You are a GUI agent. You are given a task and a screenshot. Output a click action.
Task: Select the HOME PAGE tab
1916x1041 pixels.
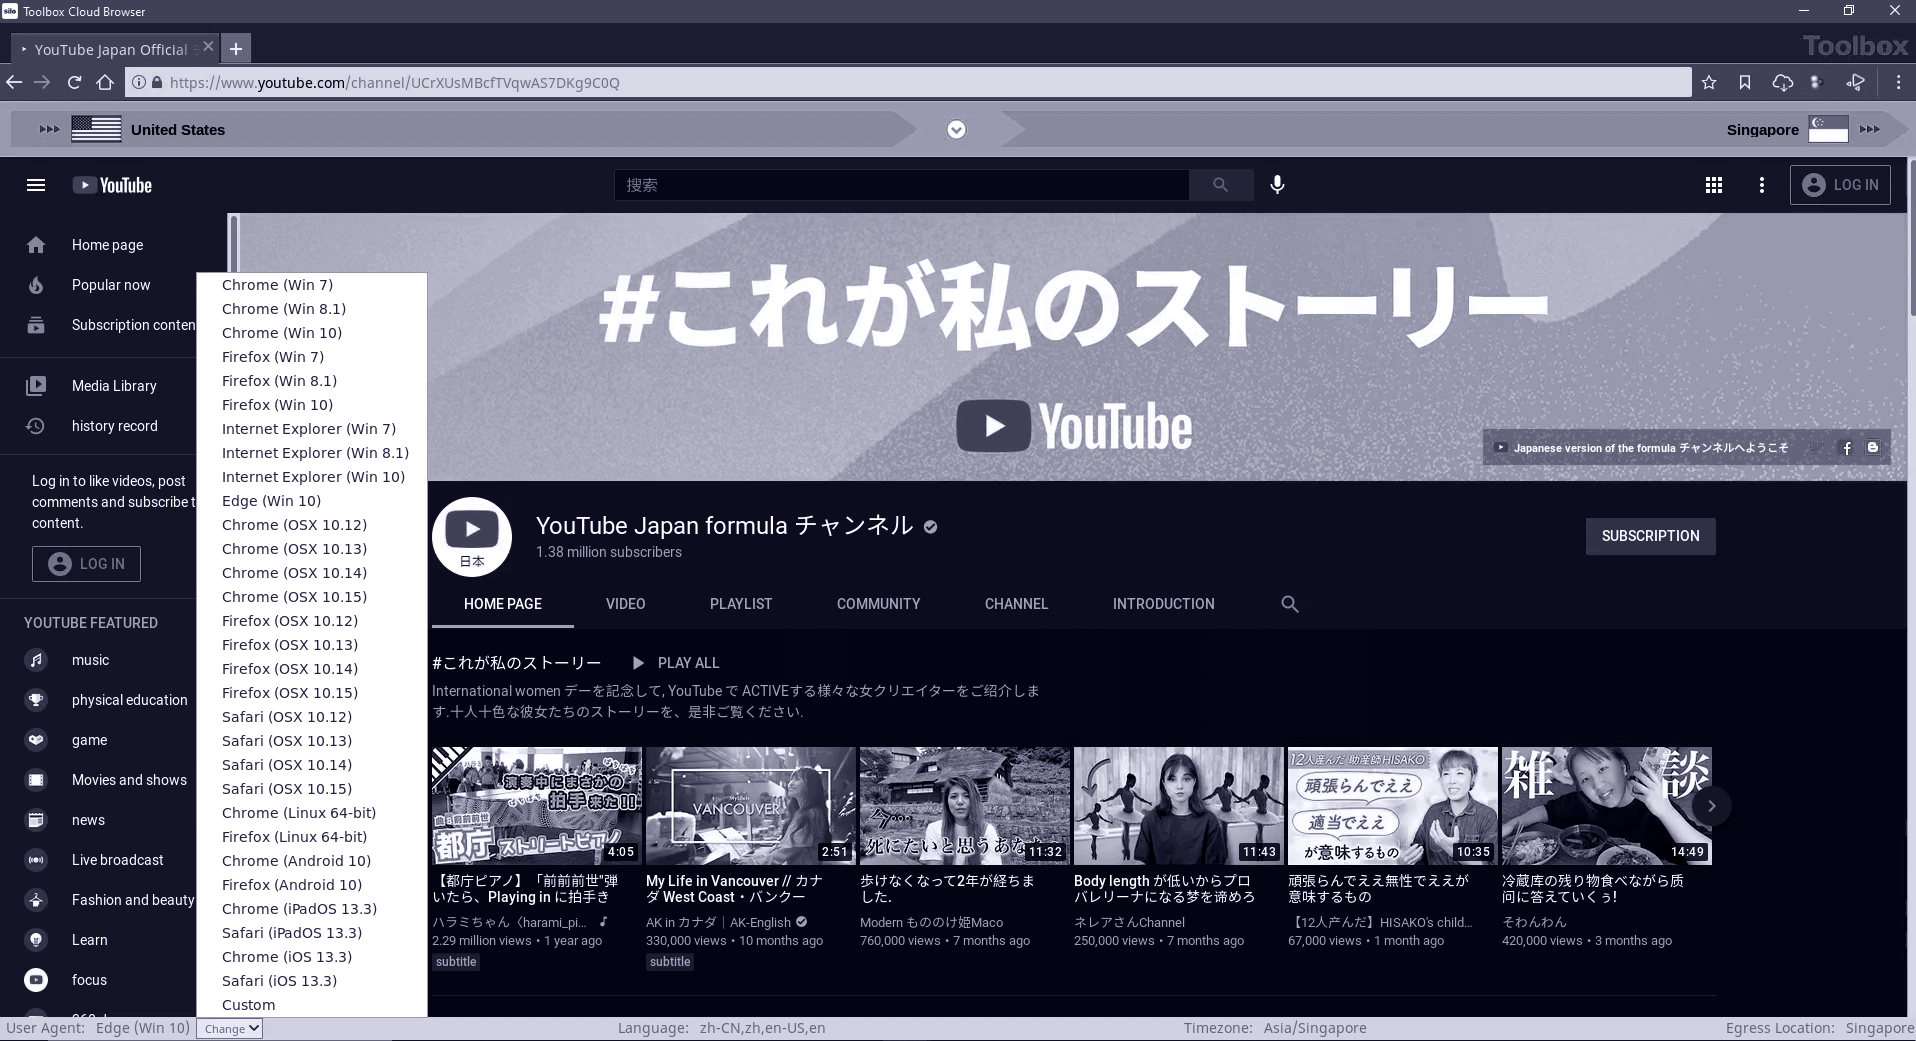pos(502,604)
